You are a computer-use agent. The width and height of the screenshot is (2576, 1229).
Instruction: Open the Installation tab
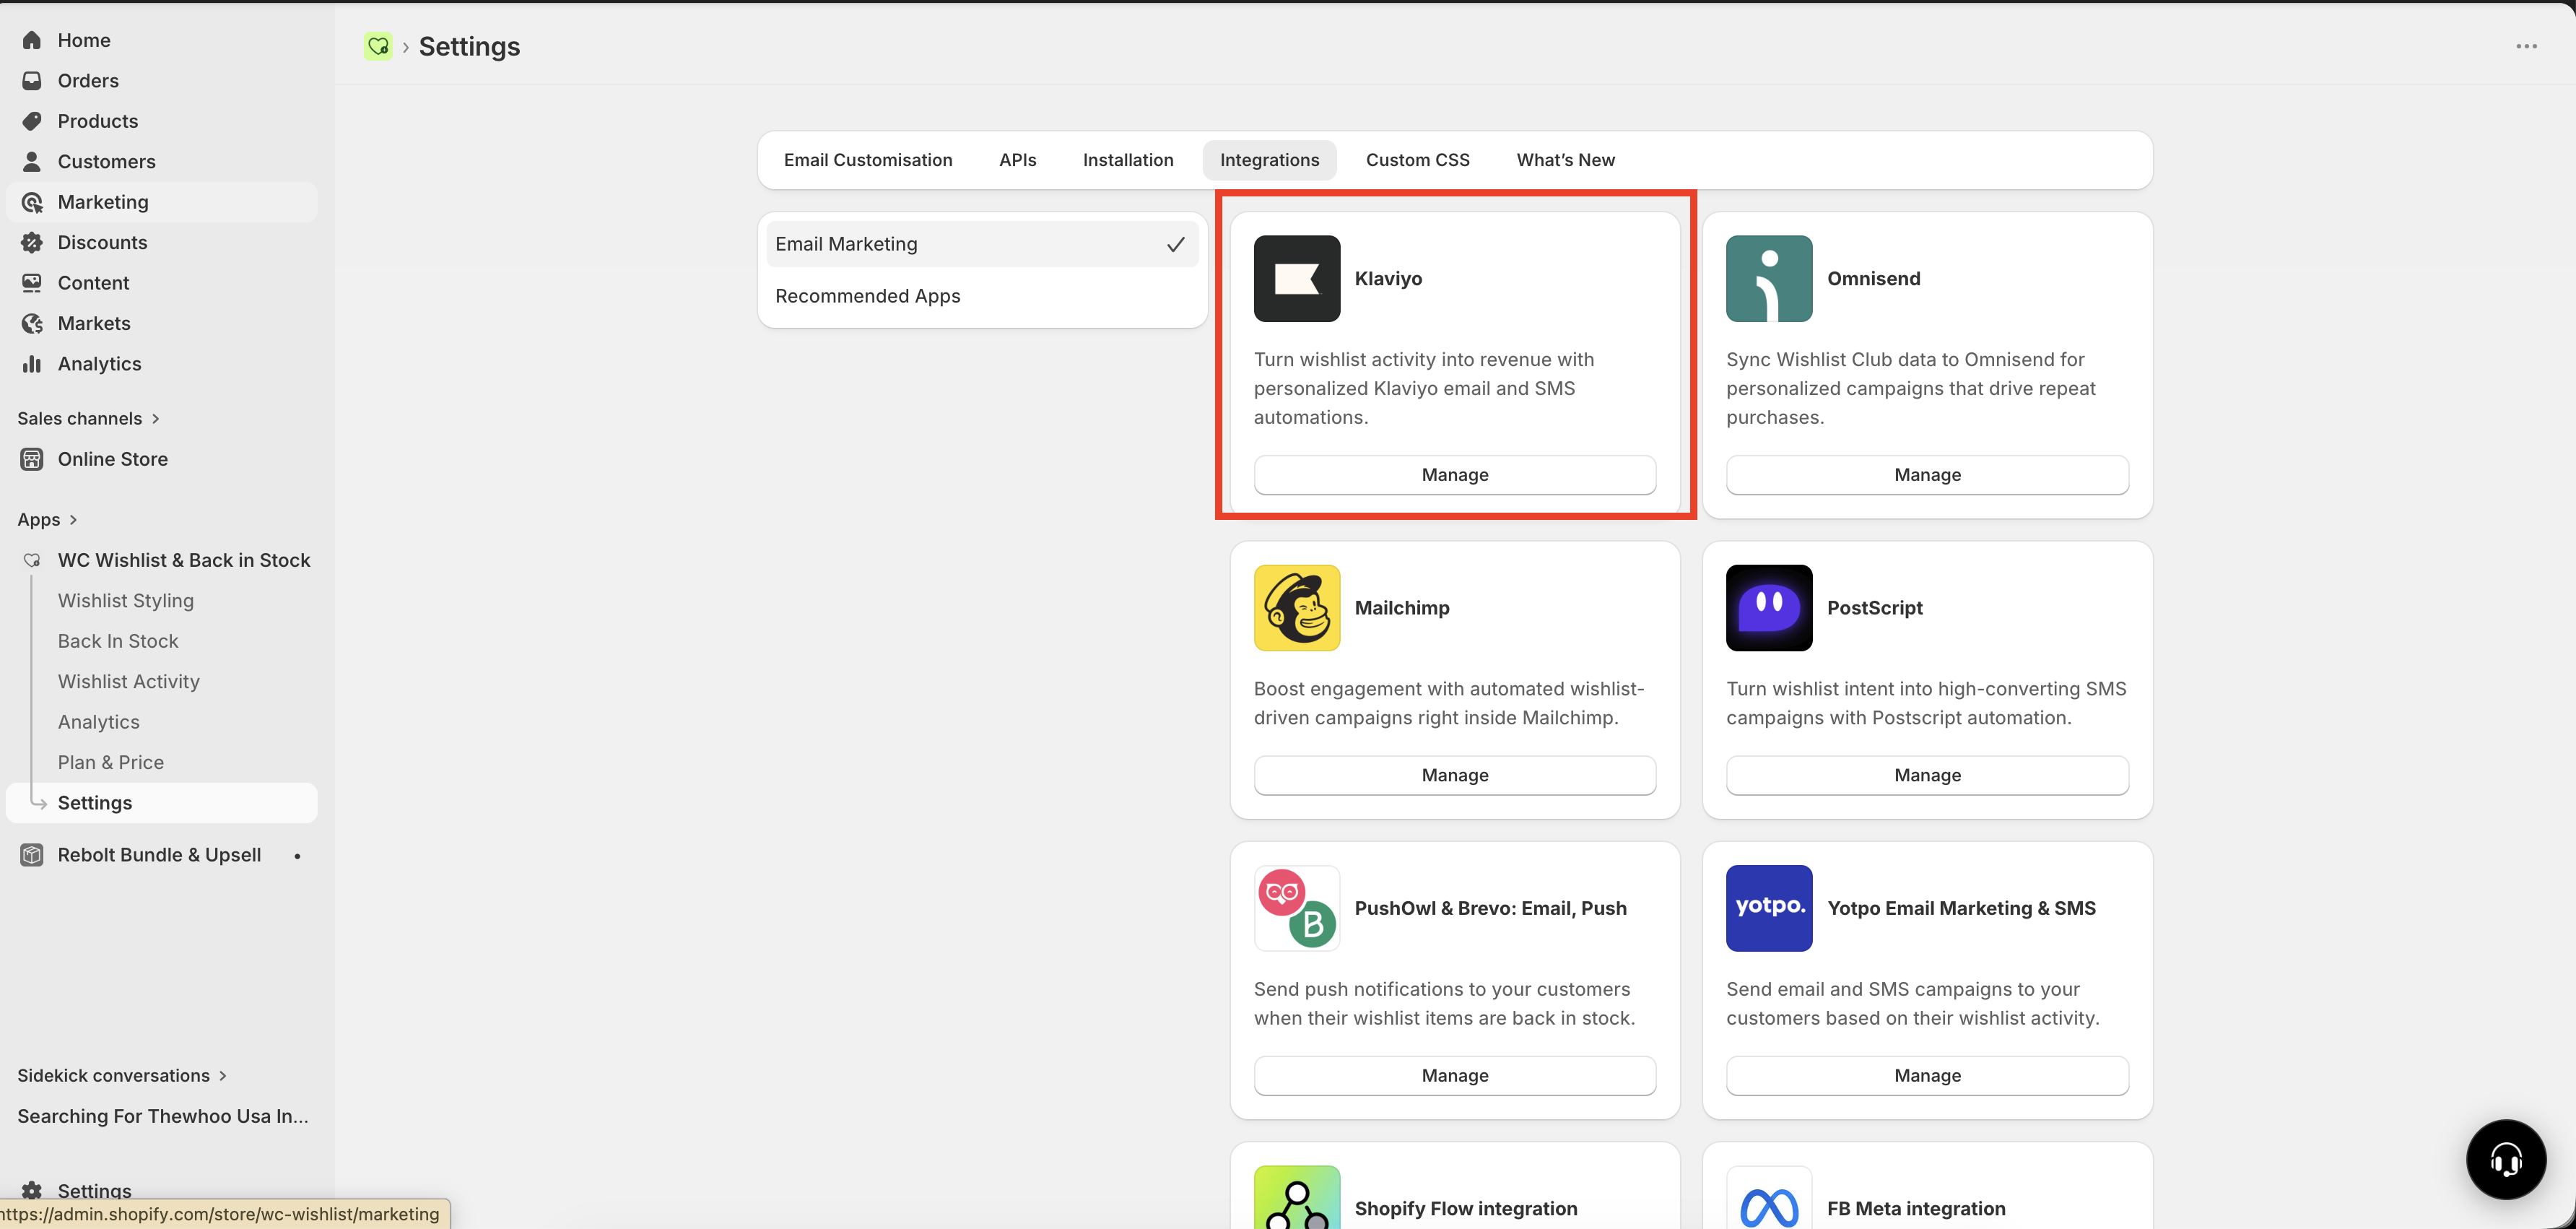pyautogui.click(x=1128, y=160)
